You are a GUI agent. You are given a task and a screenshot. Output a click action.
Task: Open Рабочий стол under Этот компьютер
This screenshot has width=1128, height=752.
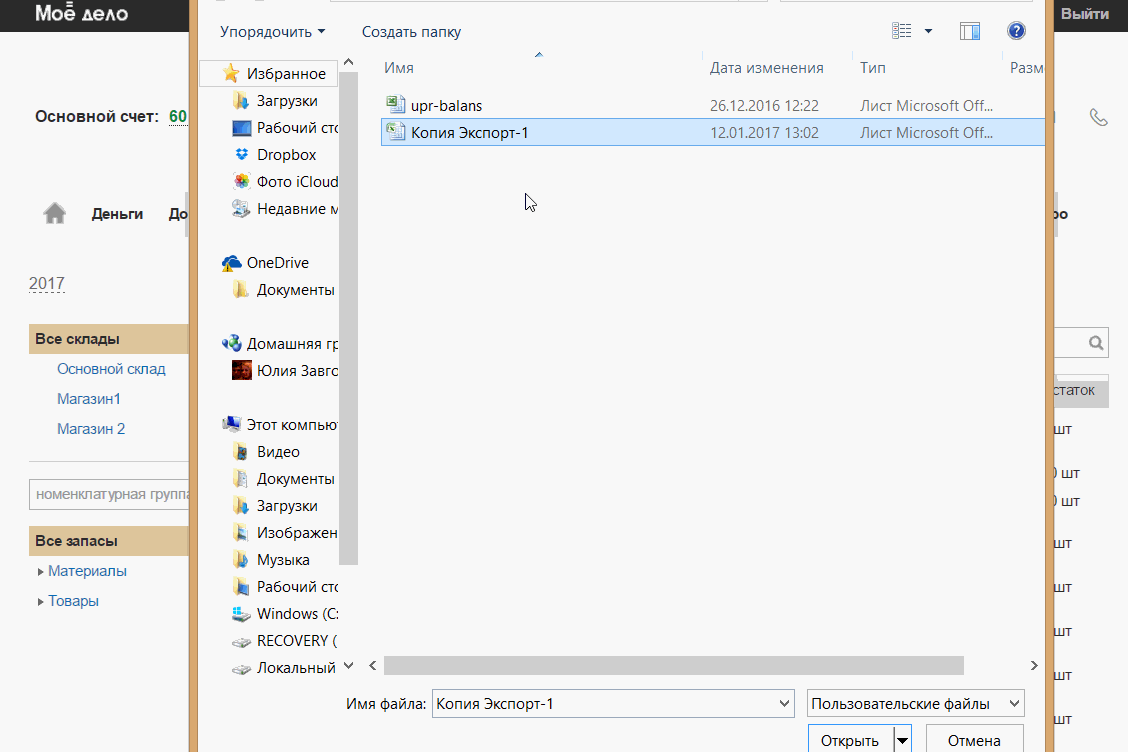coord(285,586)
